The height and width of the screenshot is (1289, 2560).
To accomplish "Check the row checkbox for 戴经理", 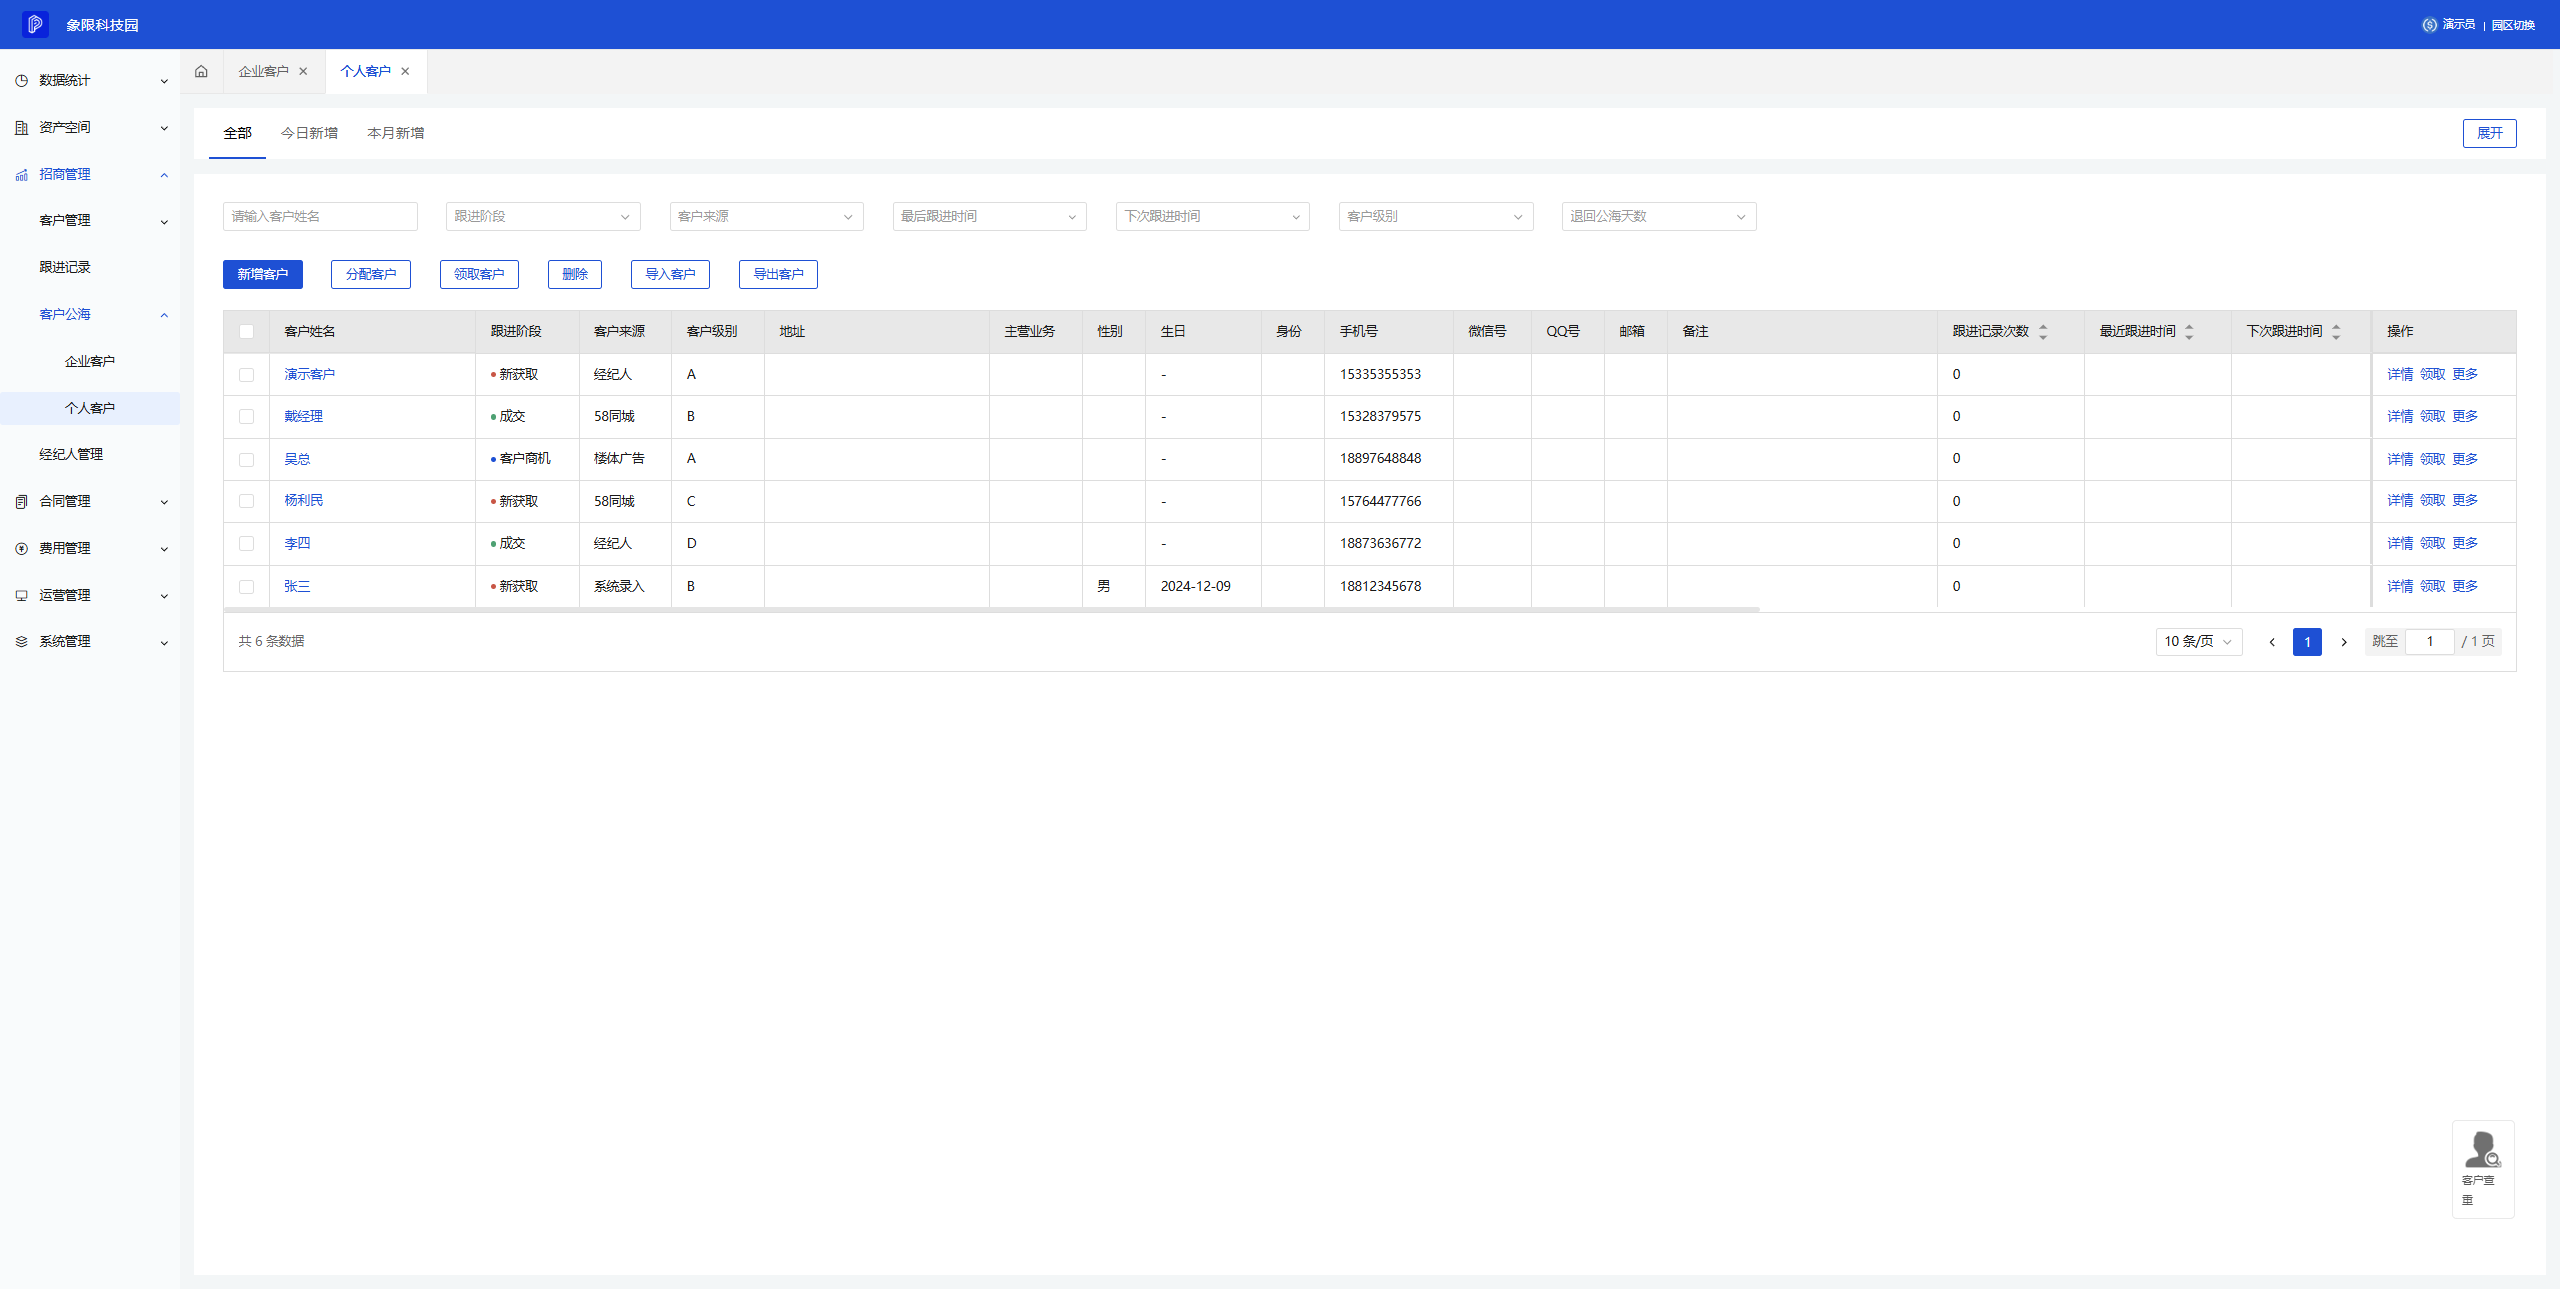I will coord(246,417).
